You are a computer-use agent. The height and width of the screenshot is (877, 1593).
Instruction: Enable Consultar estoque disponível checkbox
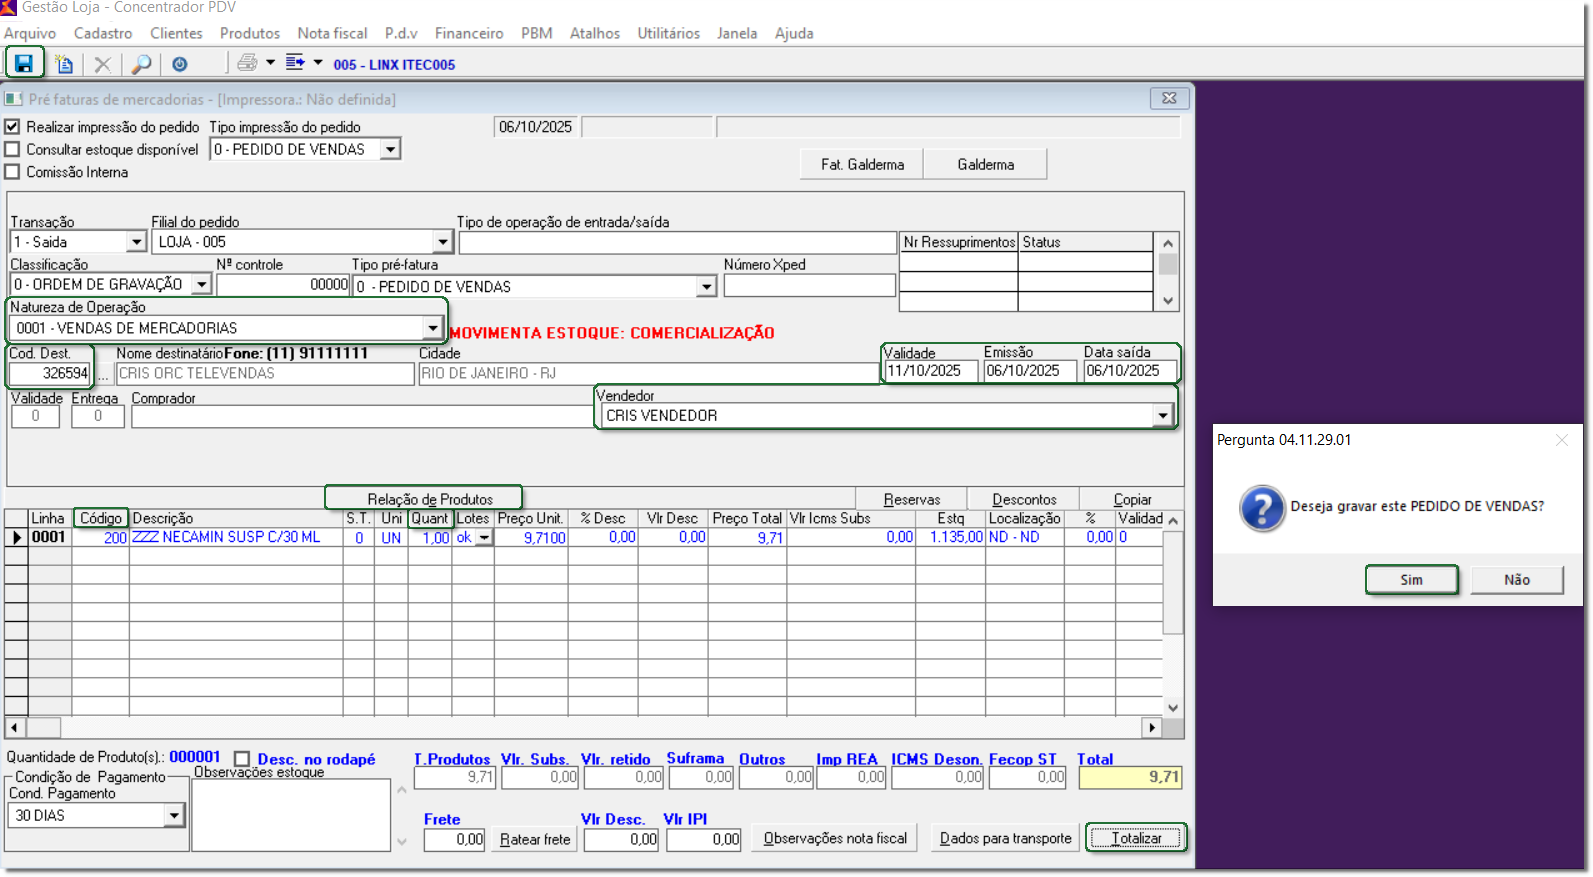point(13,149)
